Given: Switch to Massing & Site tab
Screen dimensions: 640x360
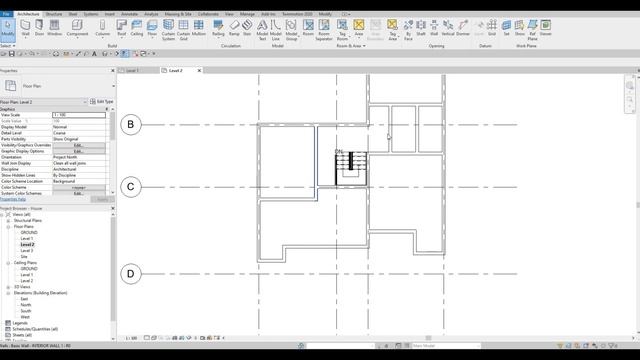Looking at the screenshot, I should click(178, 14).
